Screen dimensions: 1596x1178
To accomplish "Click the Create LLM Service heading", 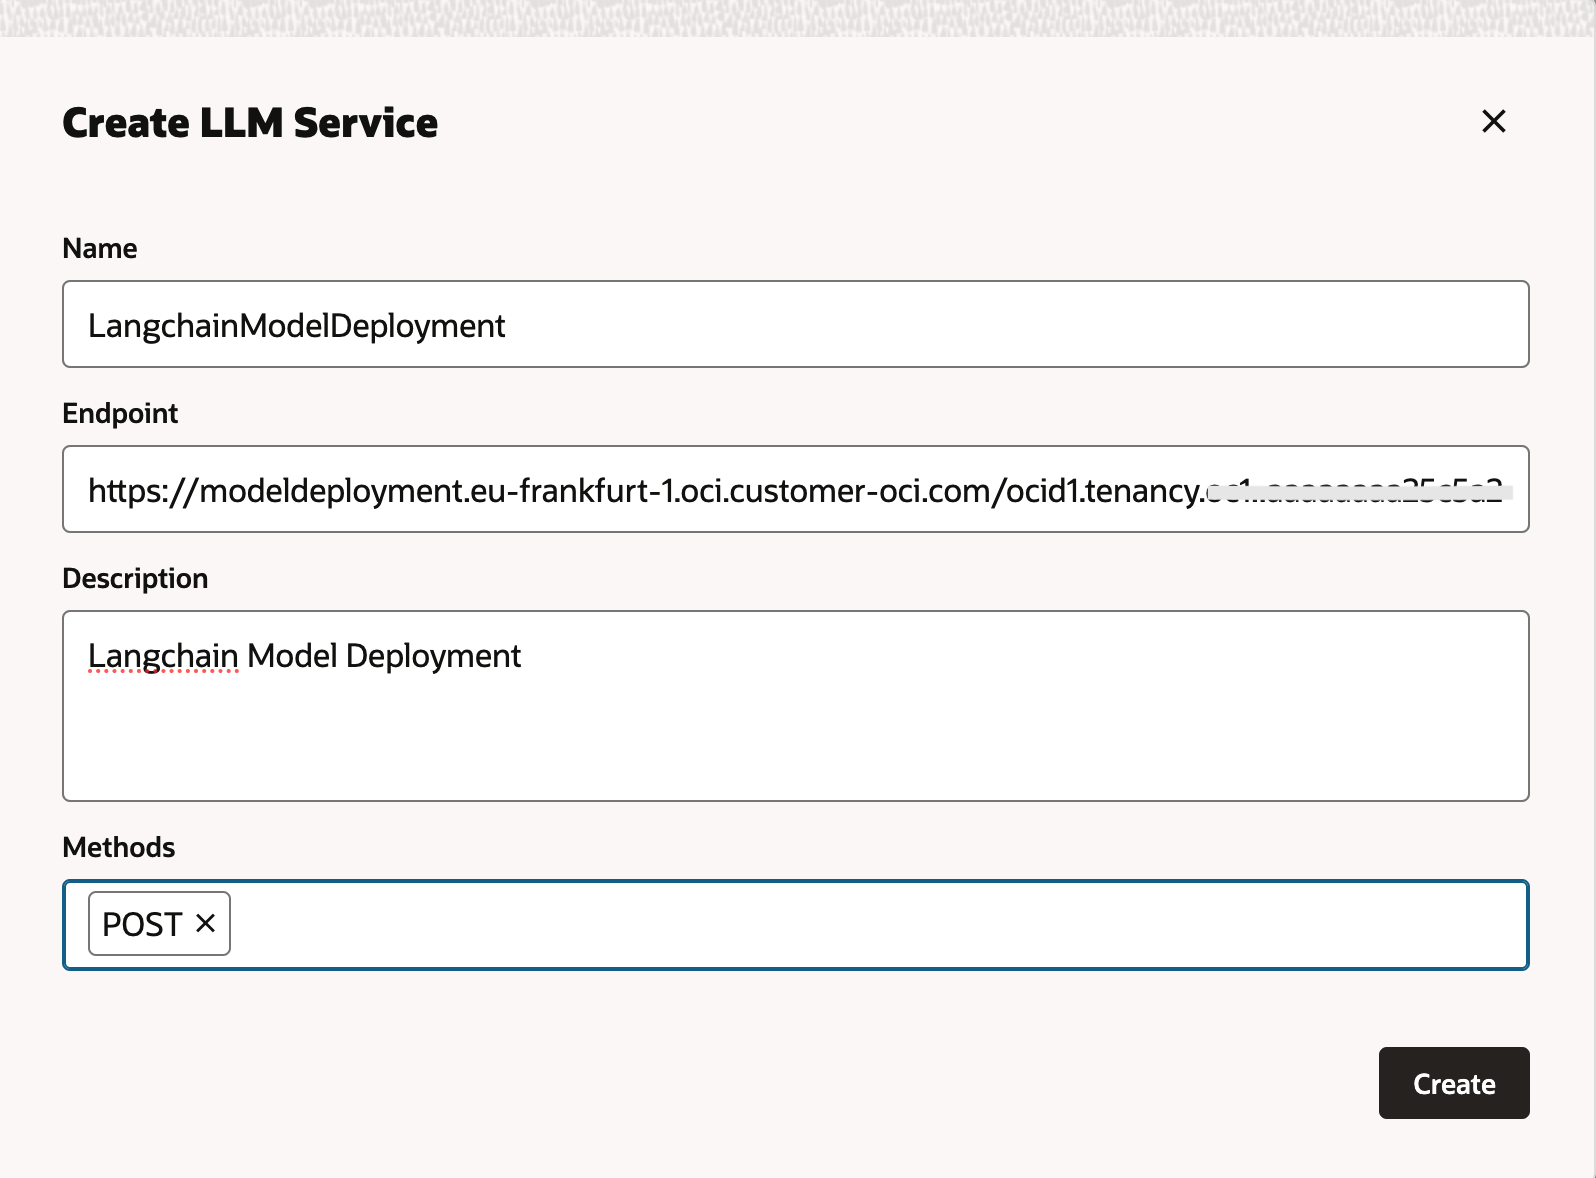I will point(250,123).
